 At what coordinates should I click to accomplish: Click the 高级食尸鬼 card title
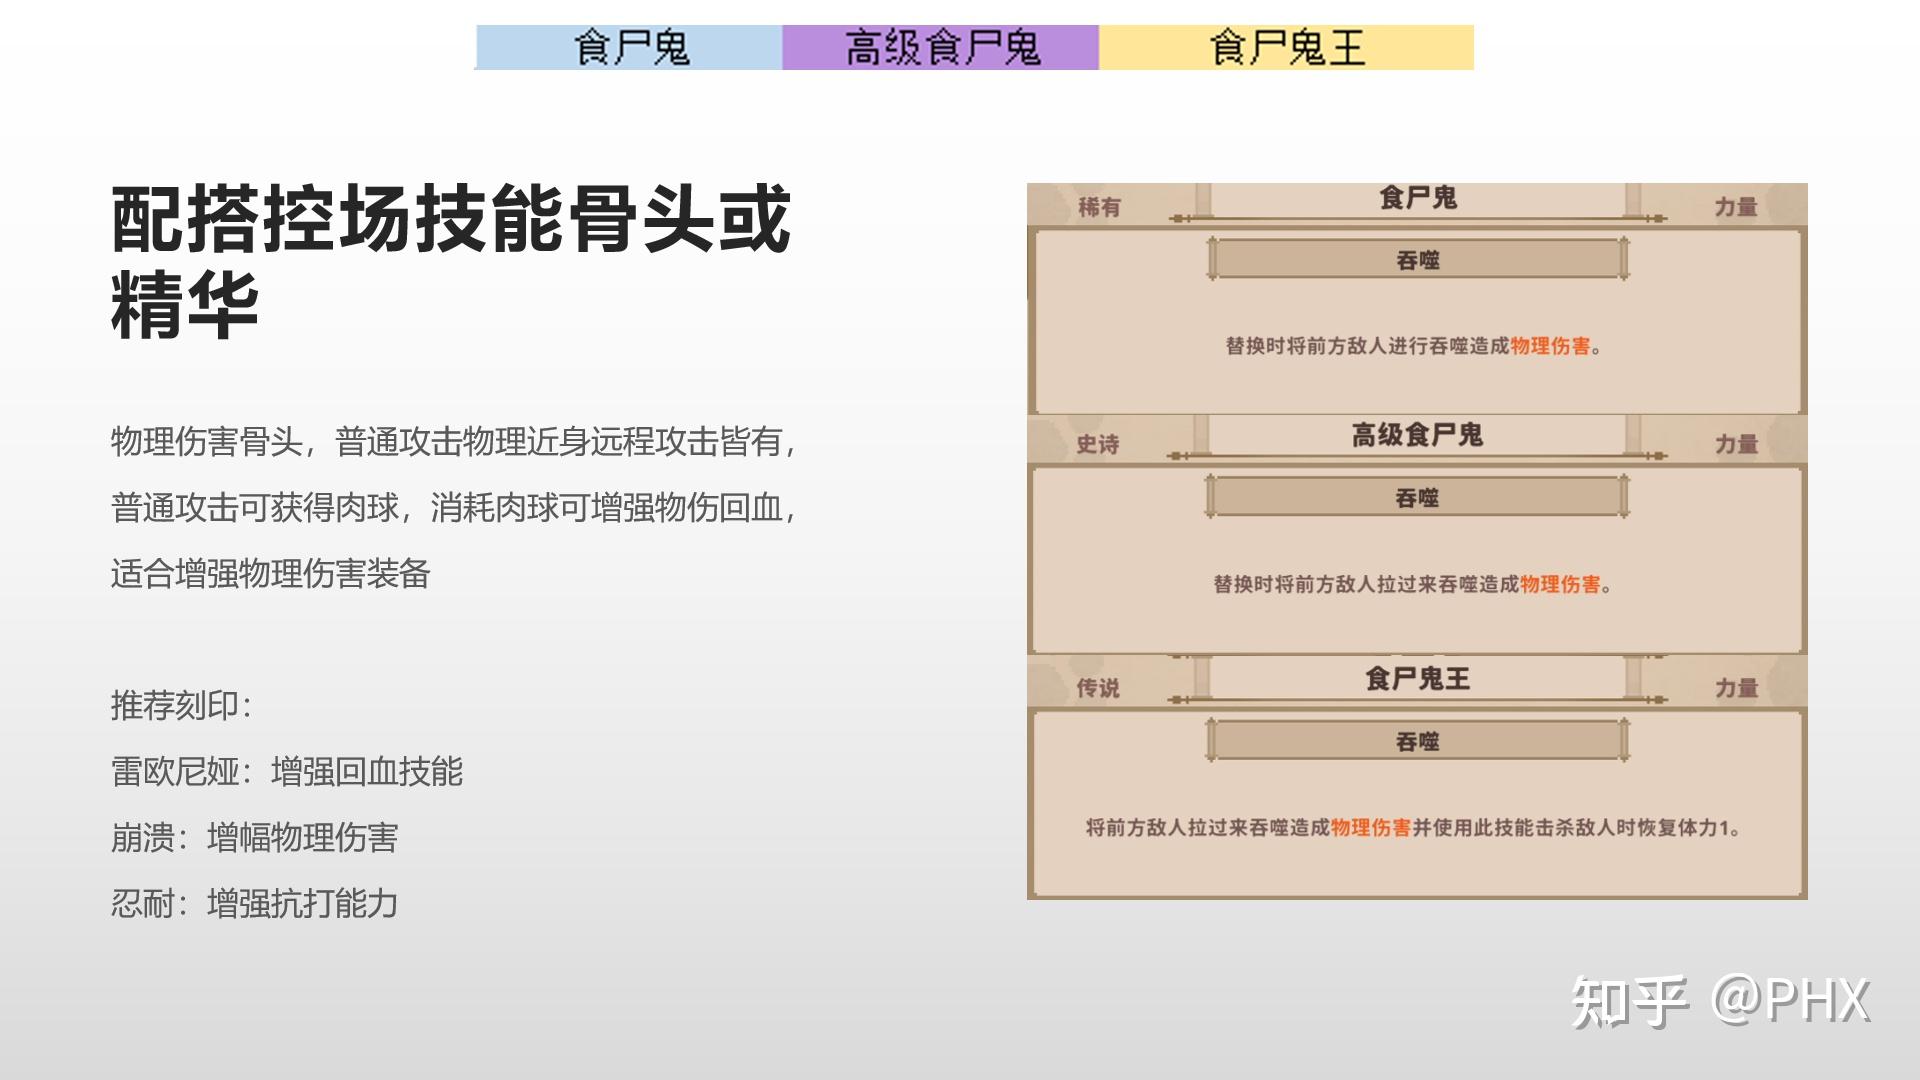[1417, 435]
